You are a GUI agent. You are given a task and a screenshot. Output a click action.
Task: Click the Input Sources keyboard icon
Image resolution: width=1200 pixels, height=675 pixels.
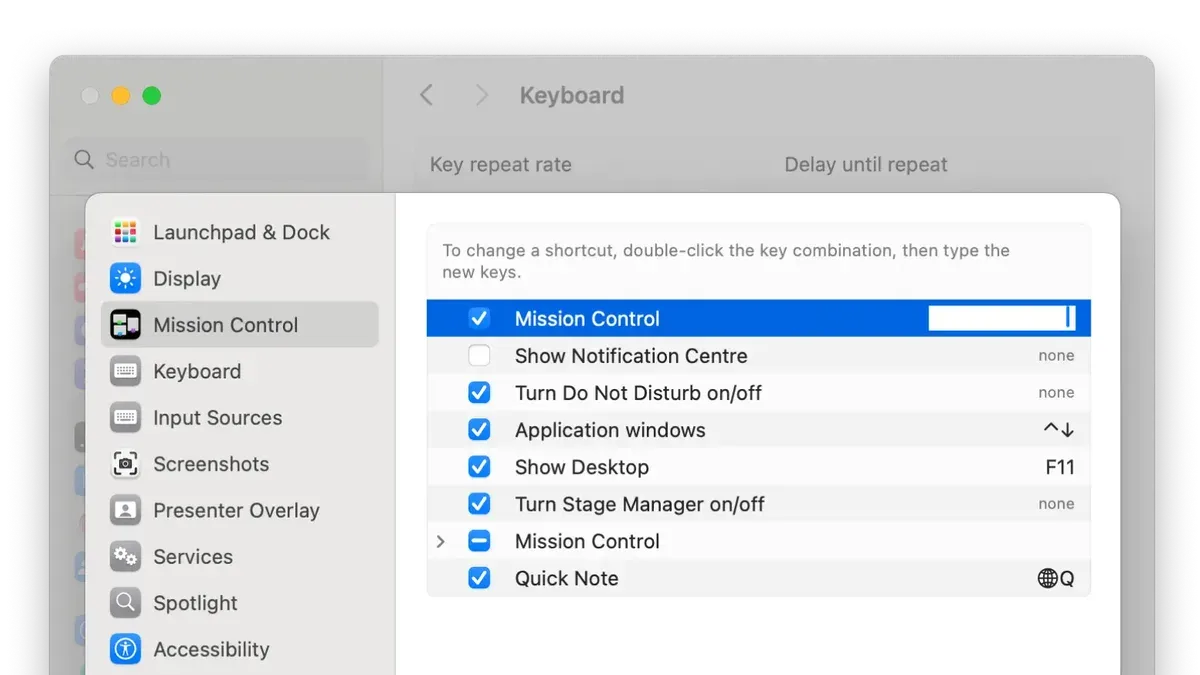click(x=125, y=417)
